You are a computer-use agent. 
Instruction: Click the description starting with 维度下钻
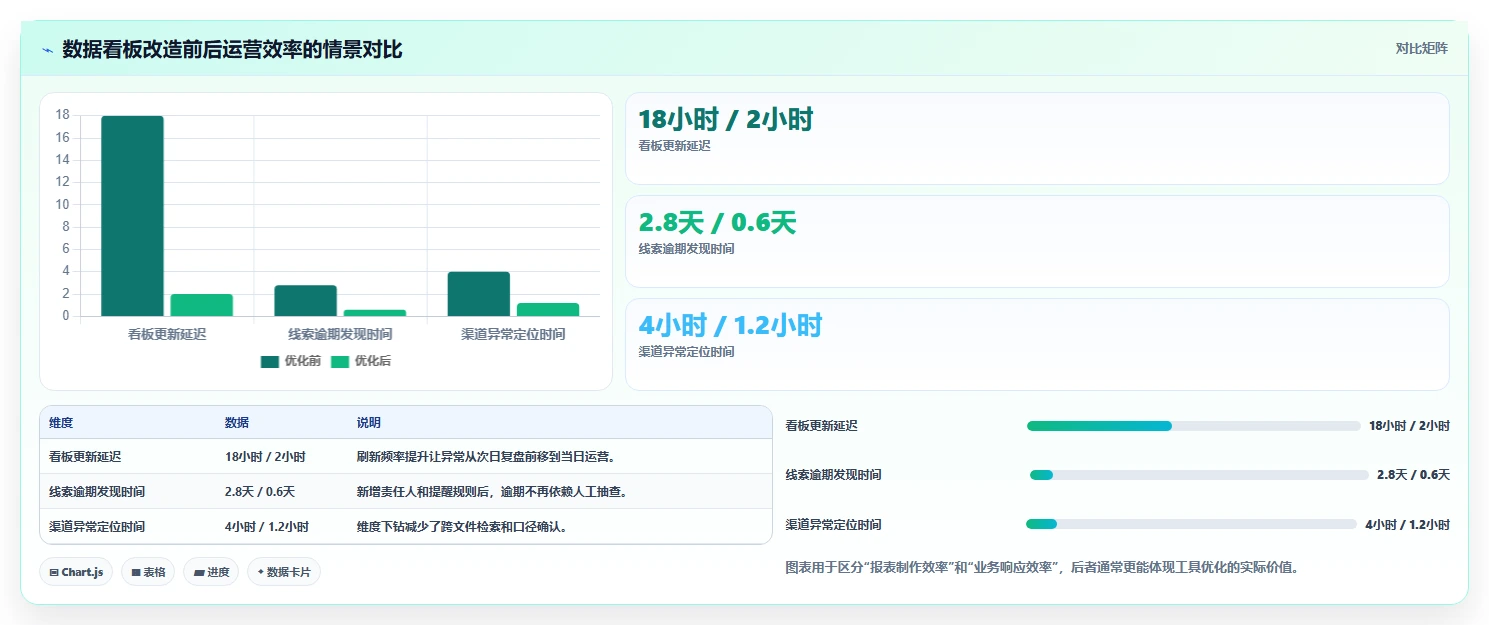[463, 527]
